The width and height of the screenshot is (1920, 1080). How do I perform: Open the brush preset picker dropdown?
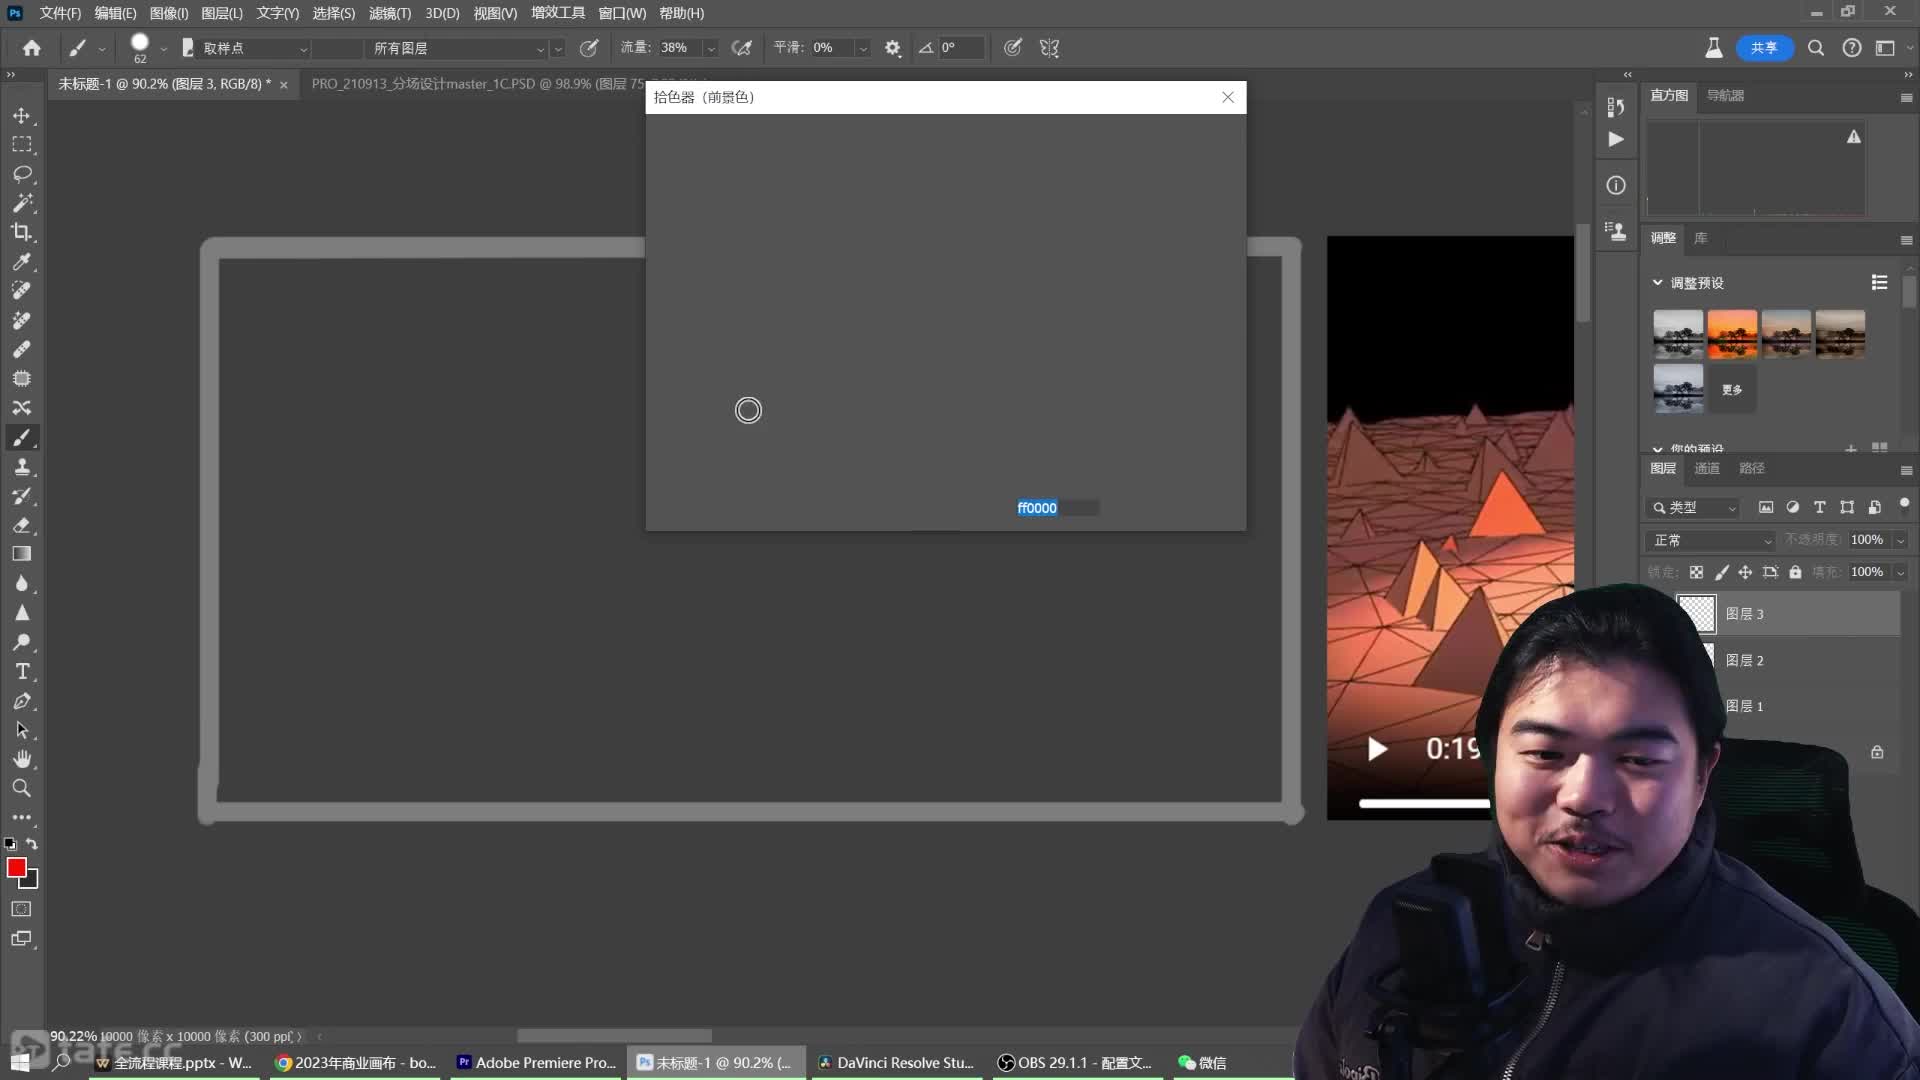[164, 49]
